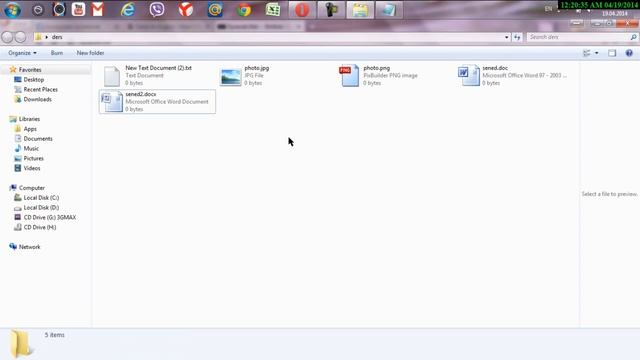Open Excel from the taskbar
The image size is (640, 360).
pos(273,9)
